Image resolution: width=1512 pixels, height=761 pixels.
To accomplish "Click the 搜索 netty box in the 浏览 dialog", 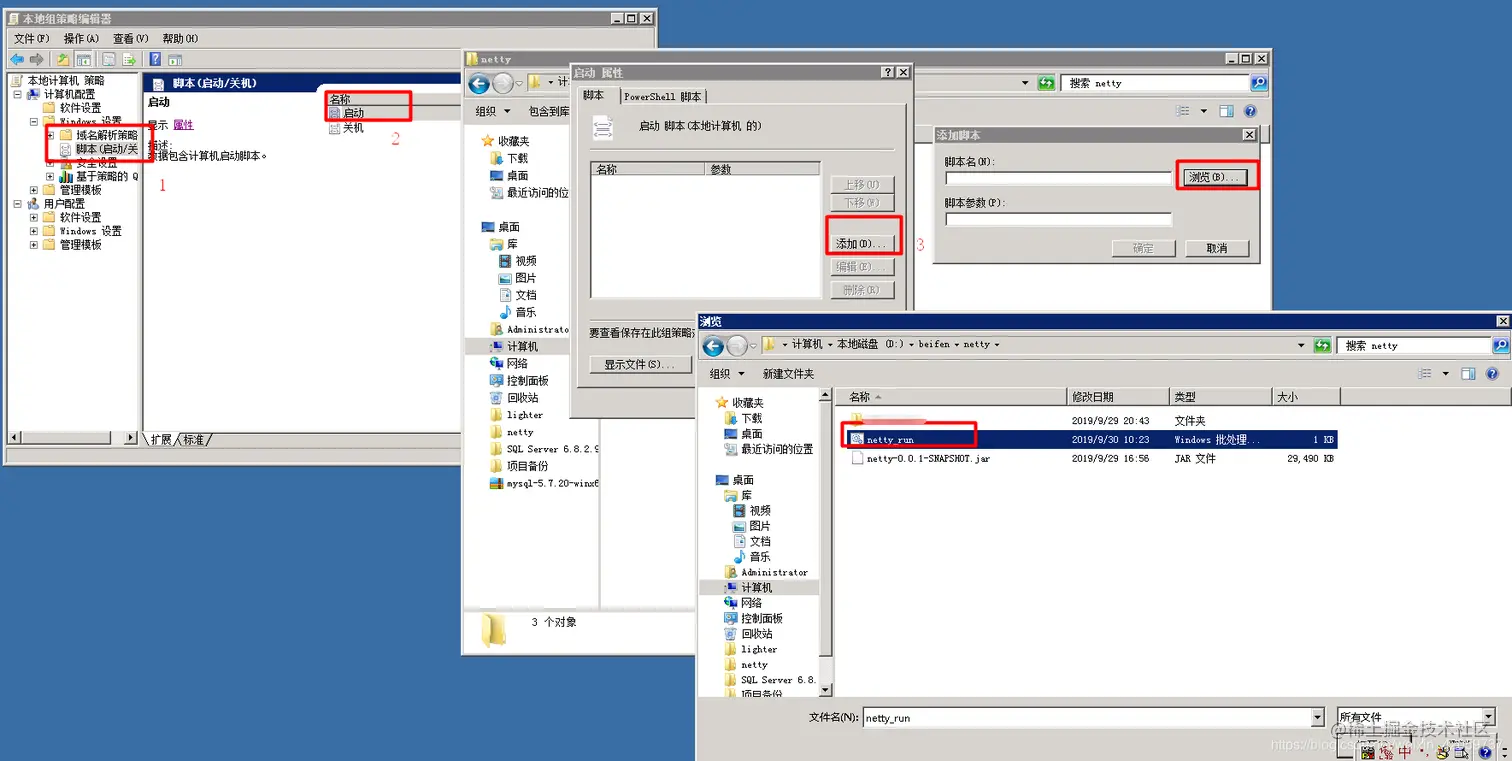I will (x=1414, y=345).
